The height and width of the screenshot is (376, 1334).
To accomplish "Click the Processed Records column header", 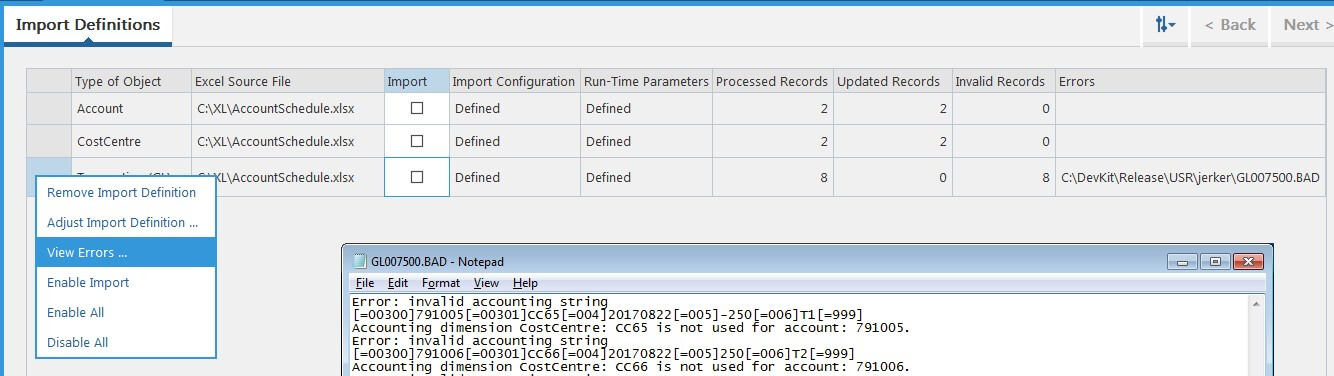I will pos(772,81).
